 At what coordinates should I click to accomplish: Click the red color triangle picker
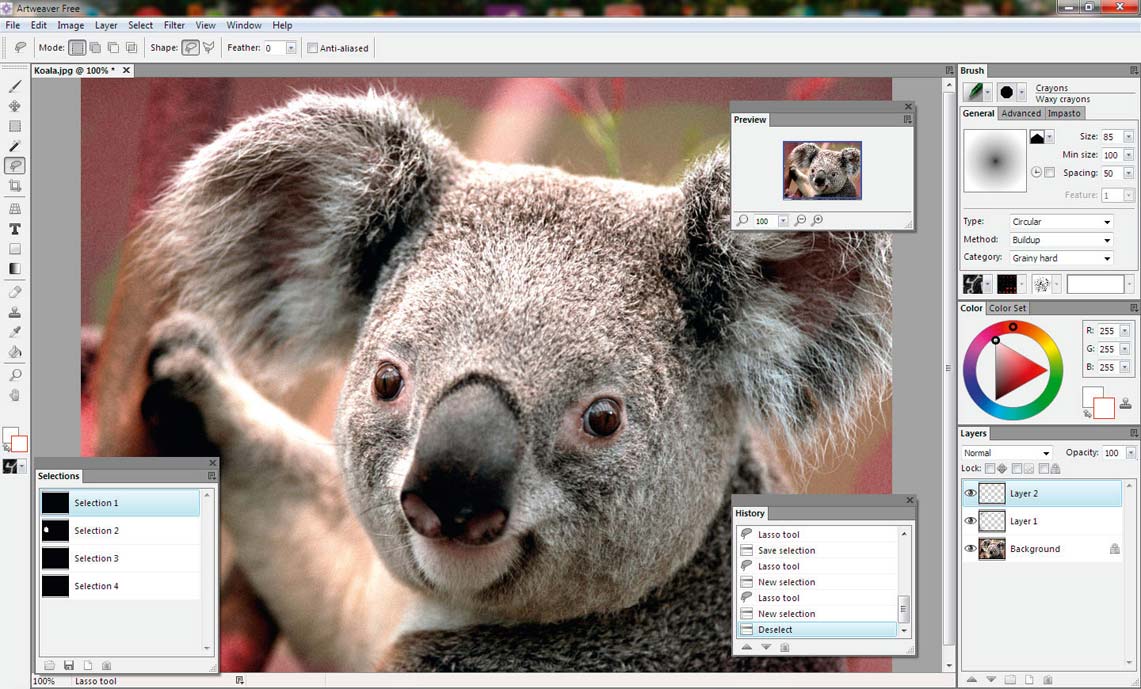click(x=1020, y=371)
